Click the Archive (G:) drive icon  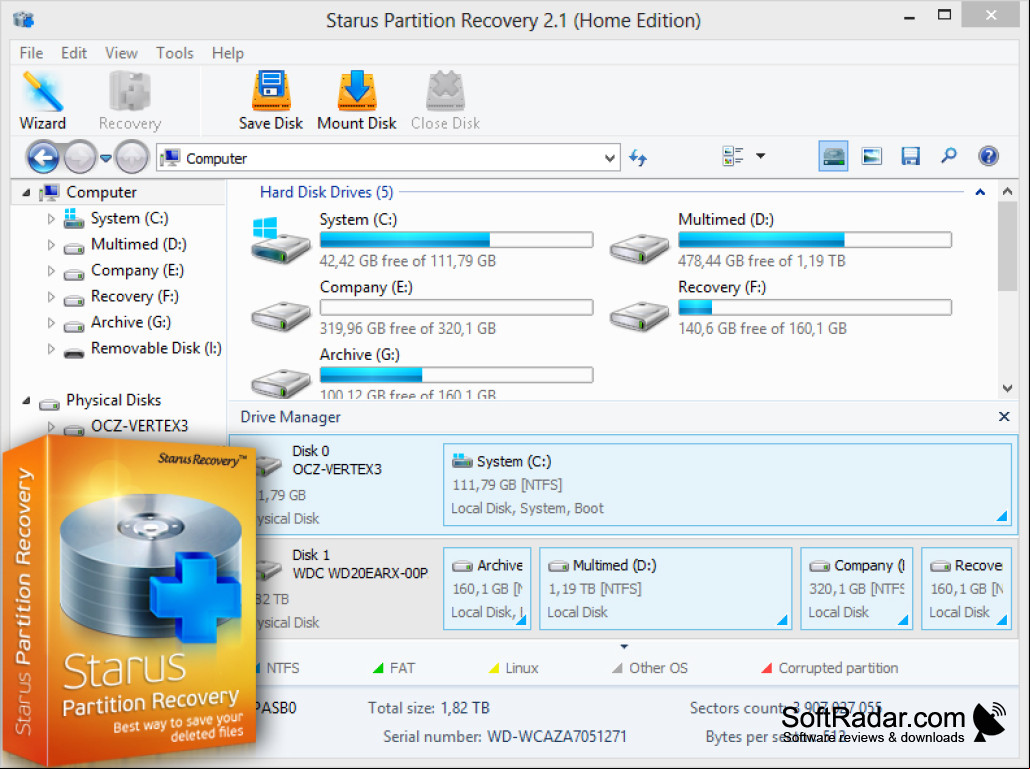click(280, 383)
